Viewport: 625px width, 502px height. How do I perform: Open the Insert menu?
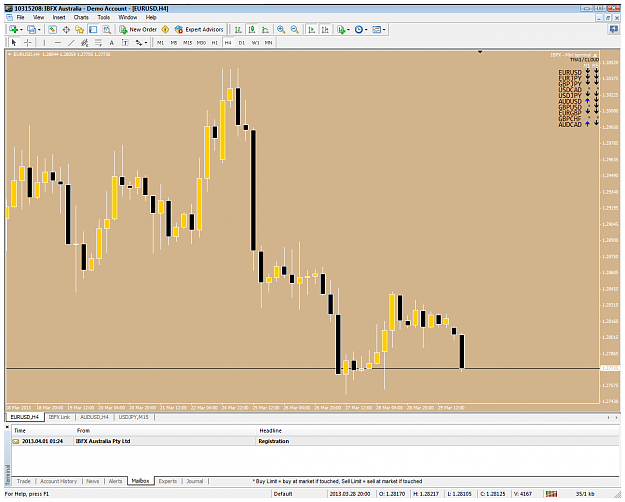(x=59, y=17)
